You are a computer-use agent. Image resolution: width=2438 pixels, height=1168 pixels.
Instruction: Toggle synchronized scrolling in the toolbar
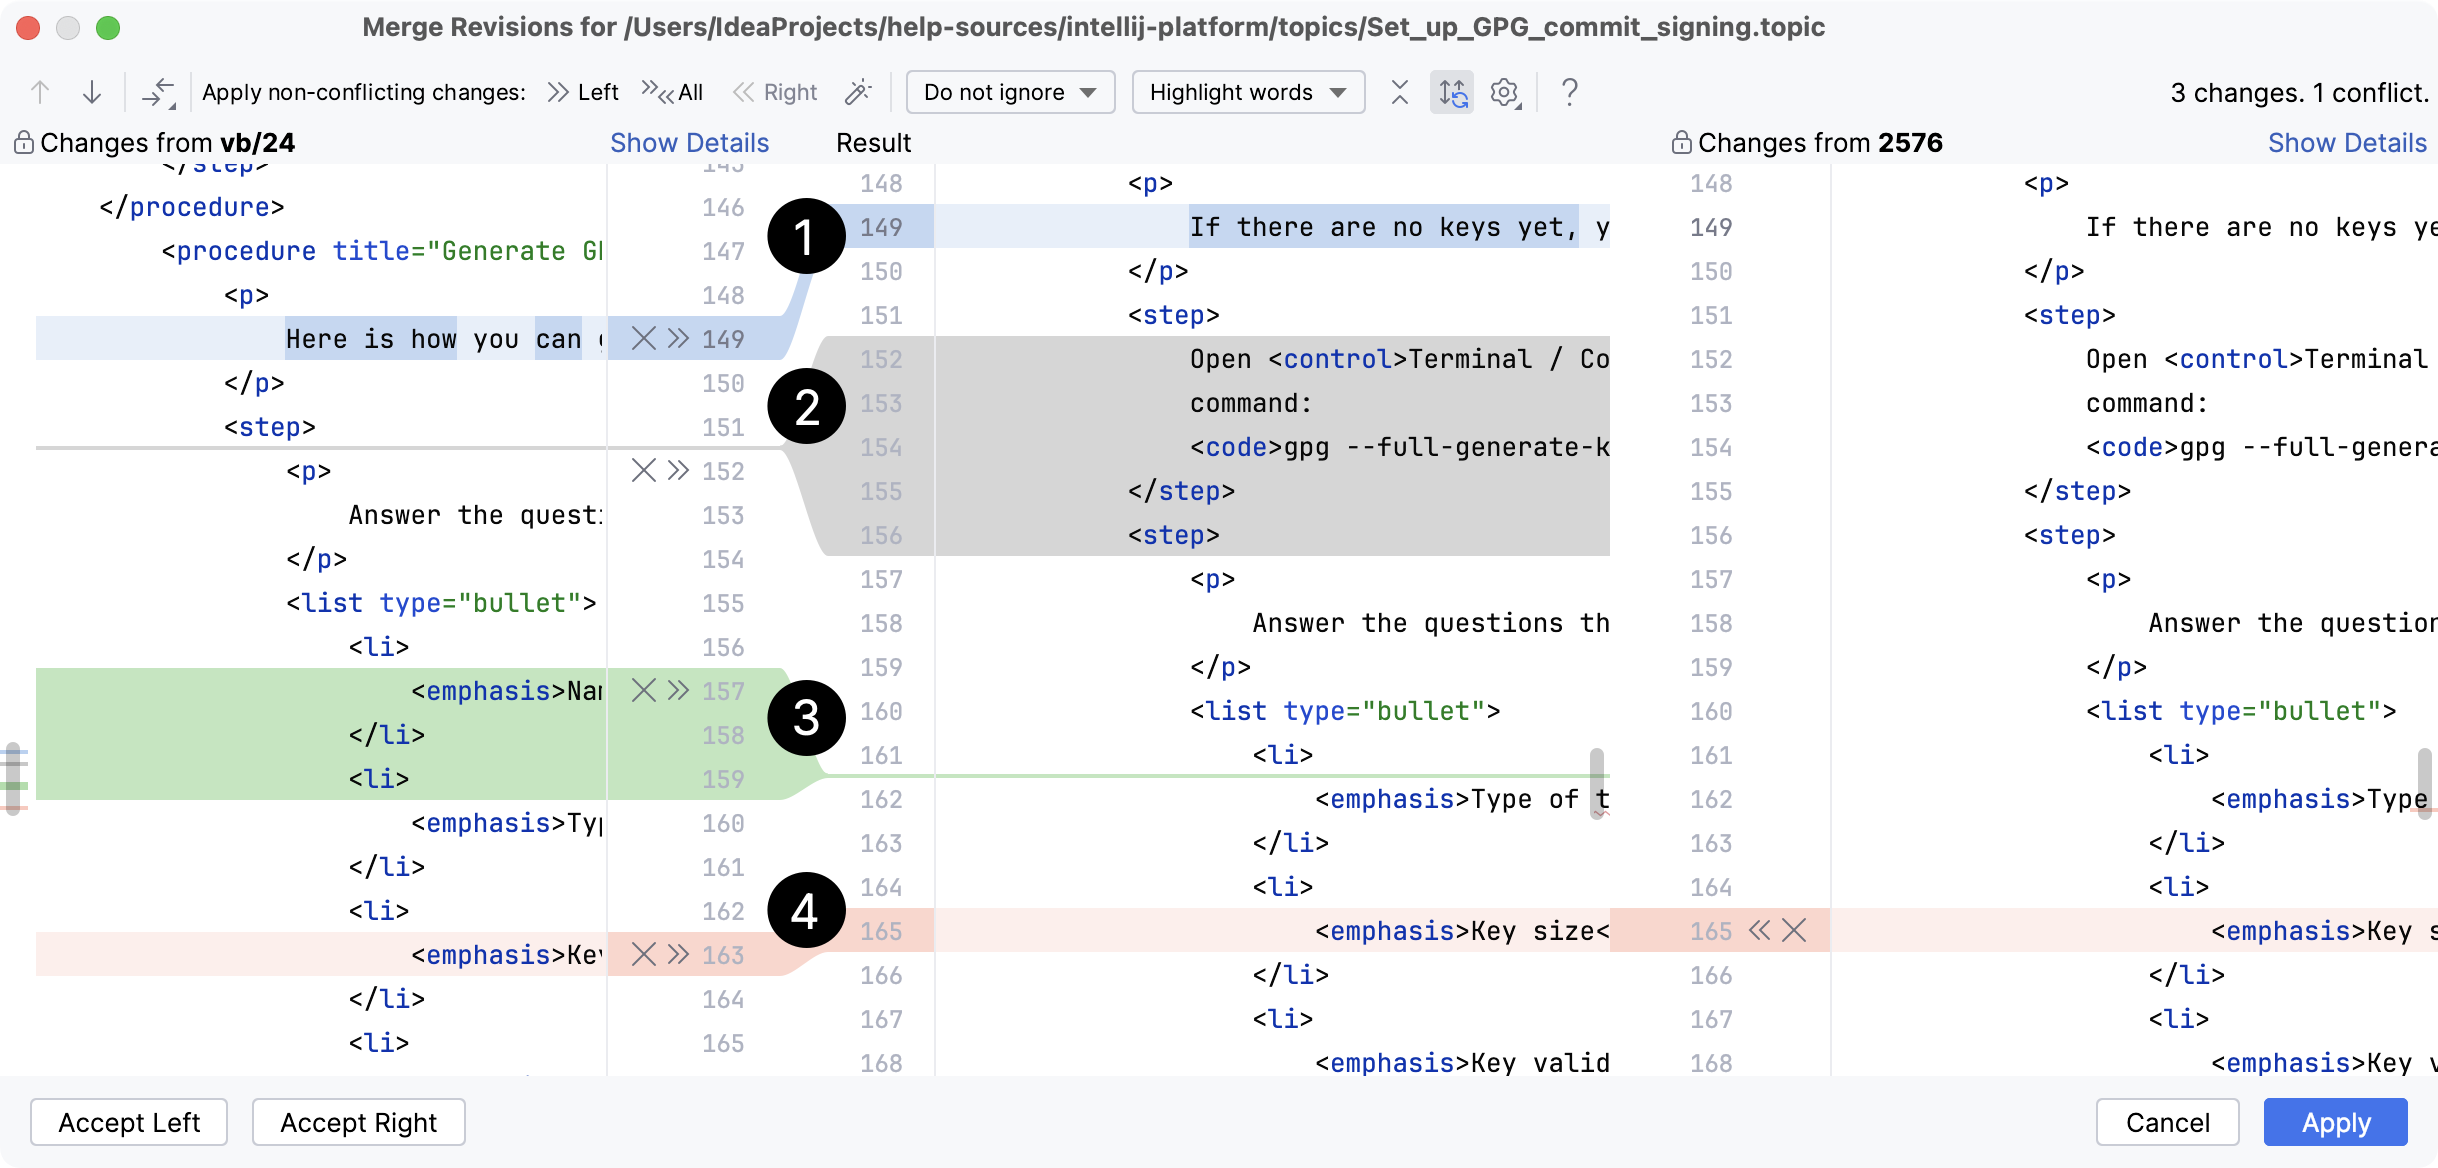click(x=1451, y=92)
